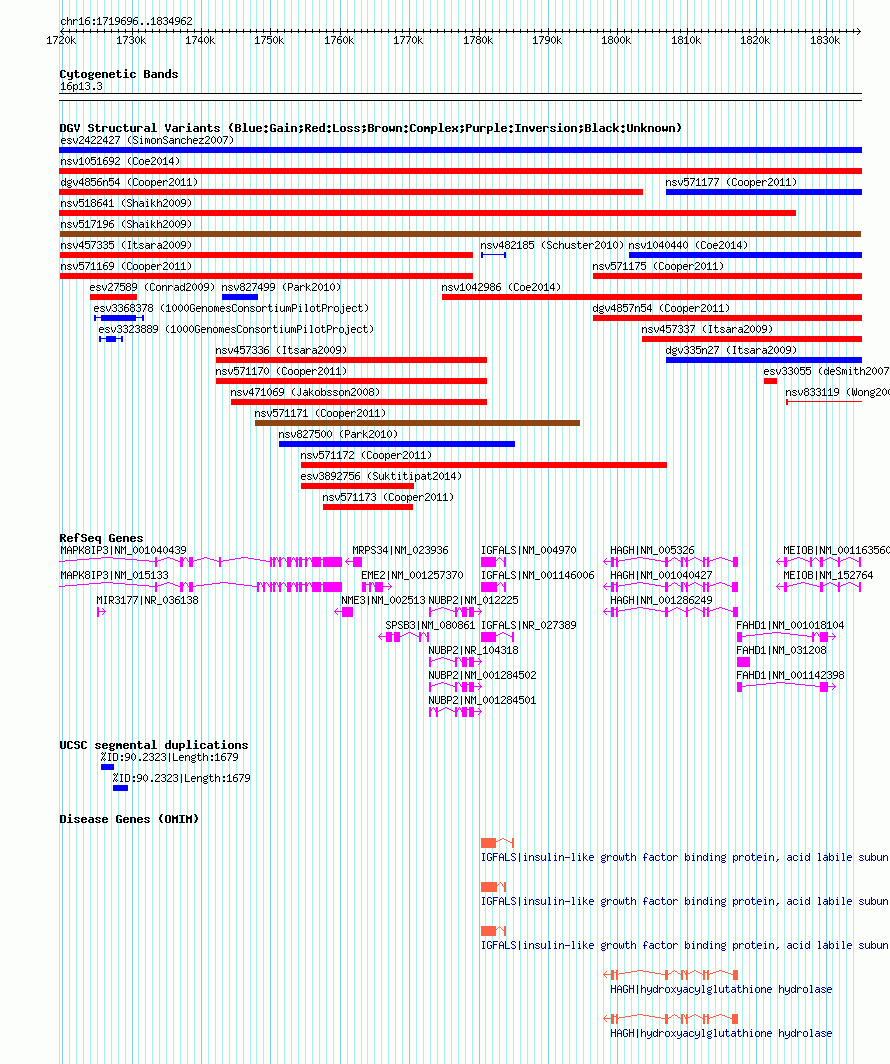Select the nsv1051692 (Coe2014) variant label
The width and height of the screenshot is (890, 1064).
click(120, 162)
